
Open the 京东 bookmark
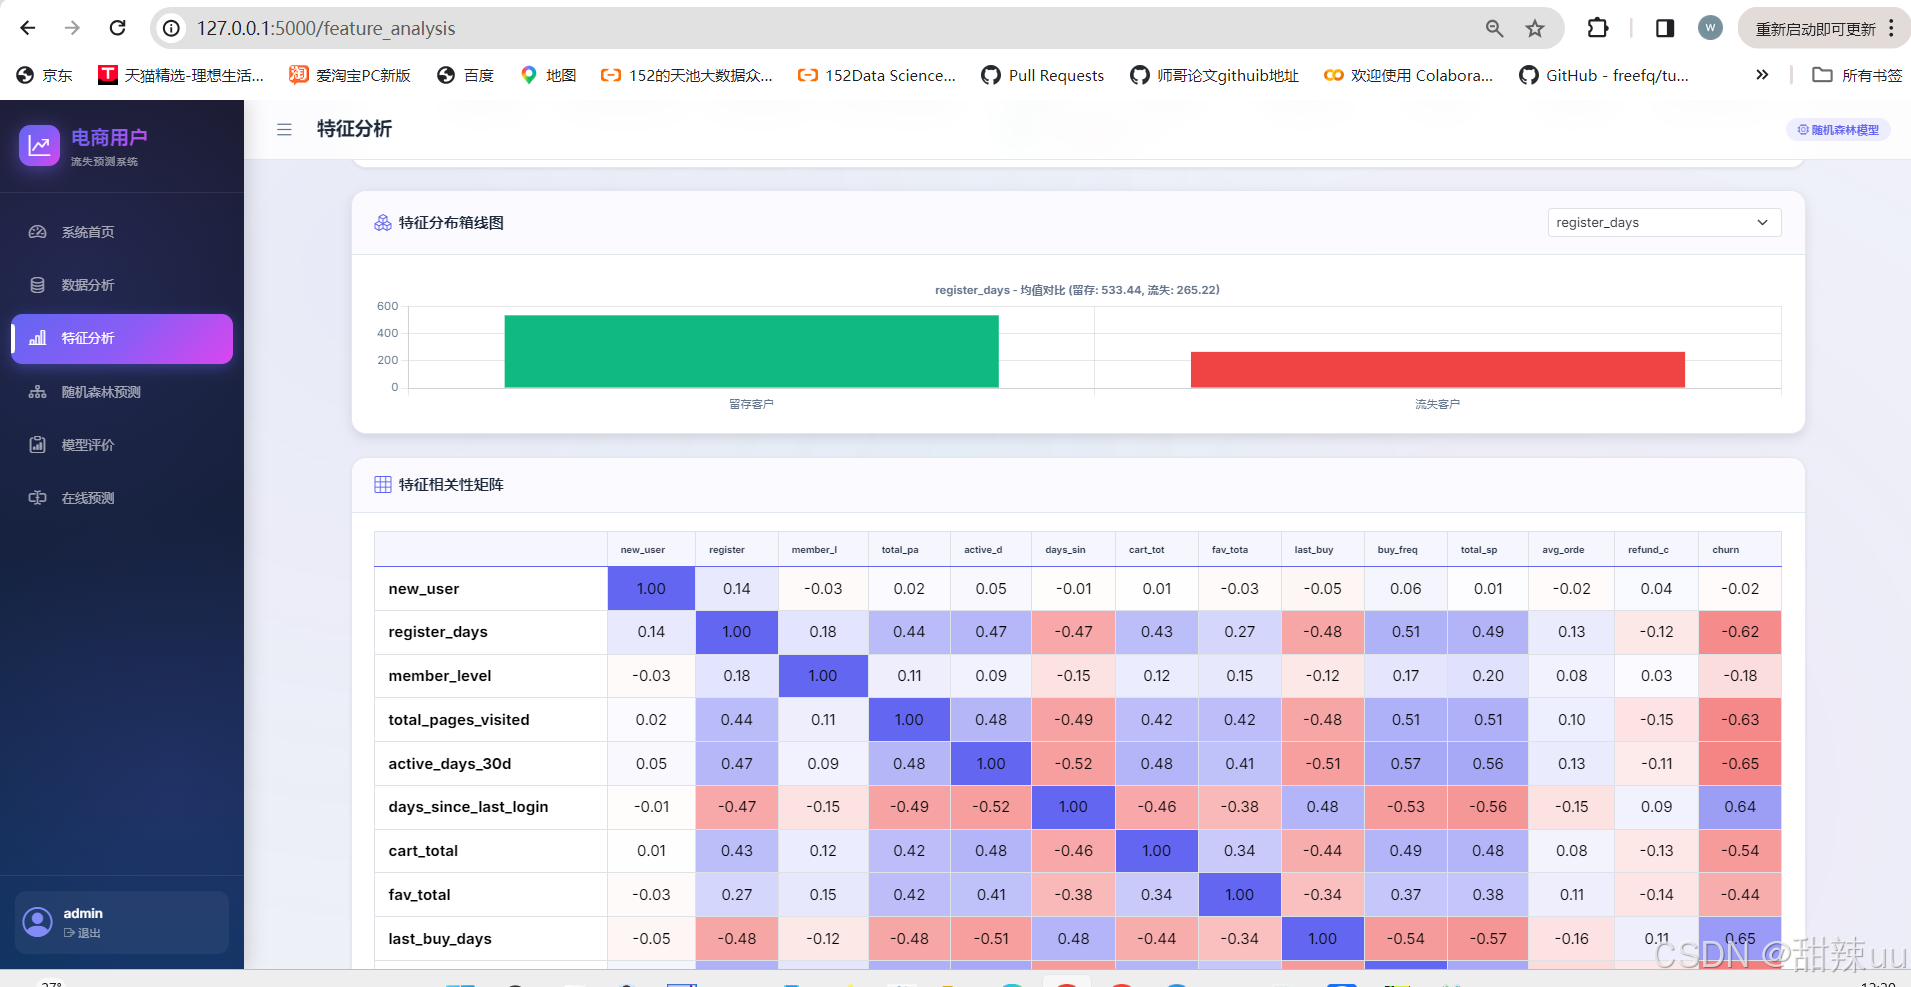pyautogui.click(x=45, y=75)
